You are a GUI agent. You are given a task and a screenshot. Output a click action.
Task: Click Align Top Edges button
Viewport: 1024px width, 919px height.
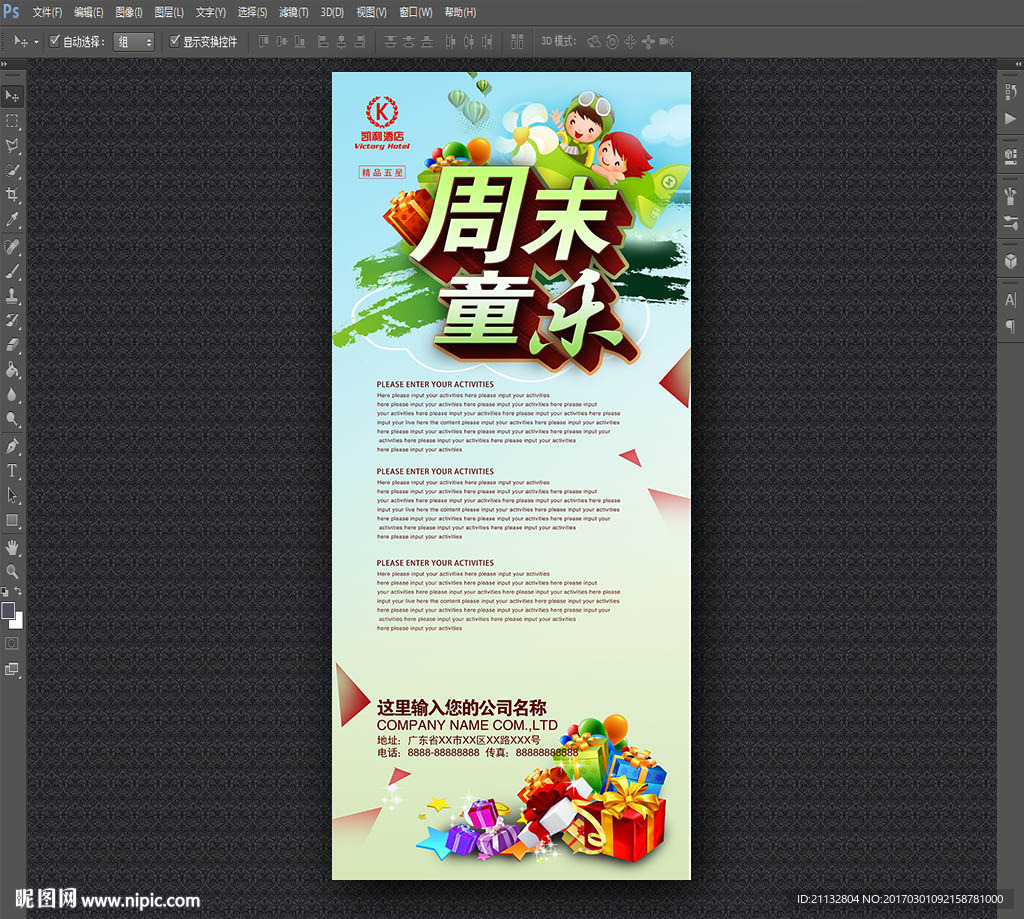[x=263, y=42]
